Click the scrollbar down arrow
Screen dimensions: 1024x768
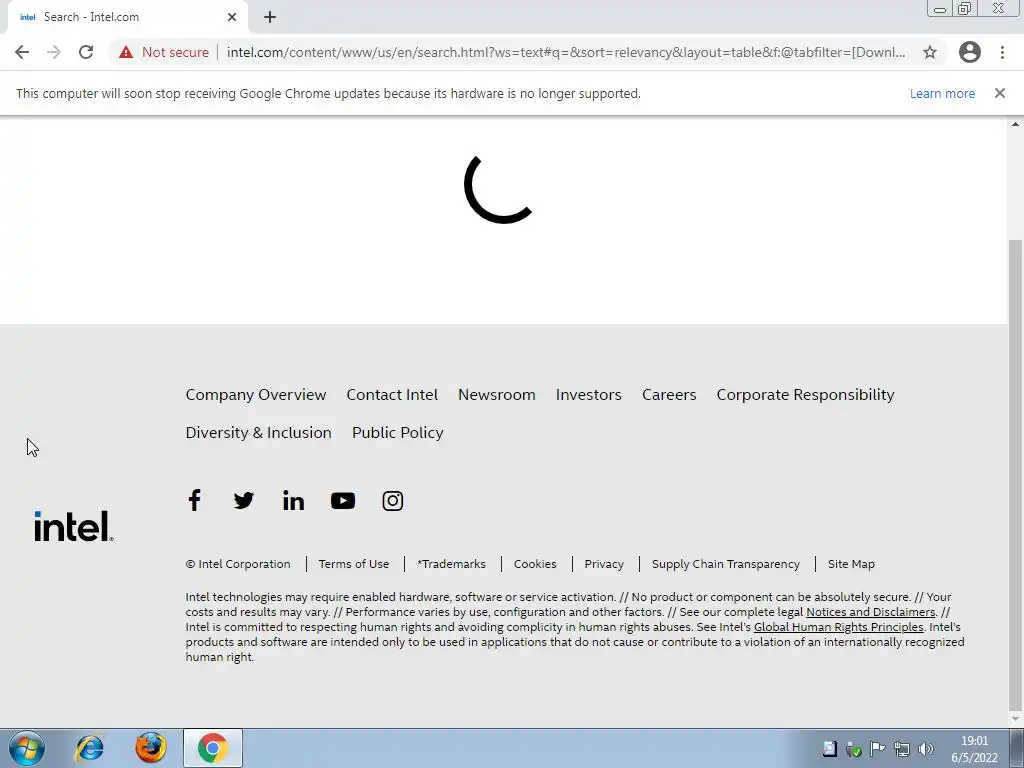[x=1015, y=719]
